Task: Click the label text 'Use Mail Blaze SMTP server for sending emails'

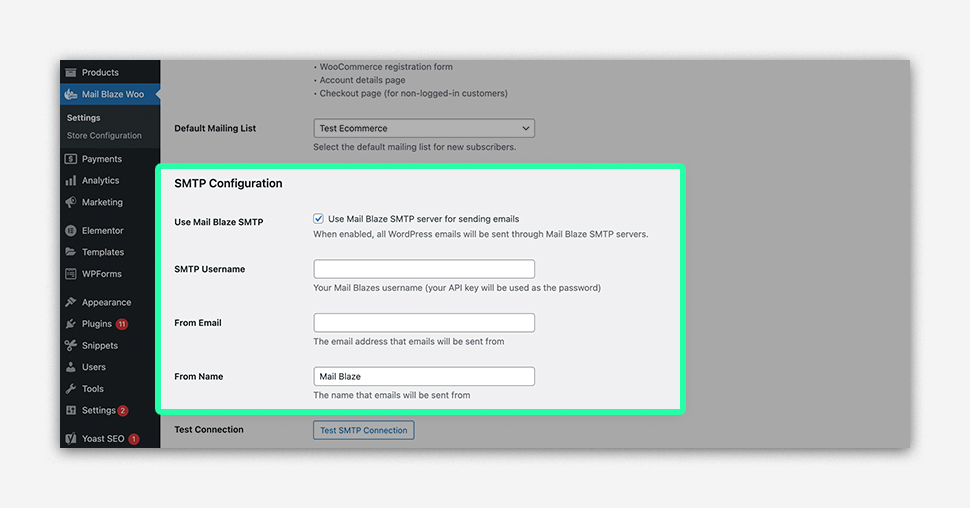Action: click(424, 219)
